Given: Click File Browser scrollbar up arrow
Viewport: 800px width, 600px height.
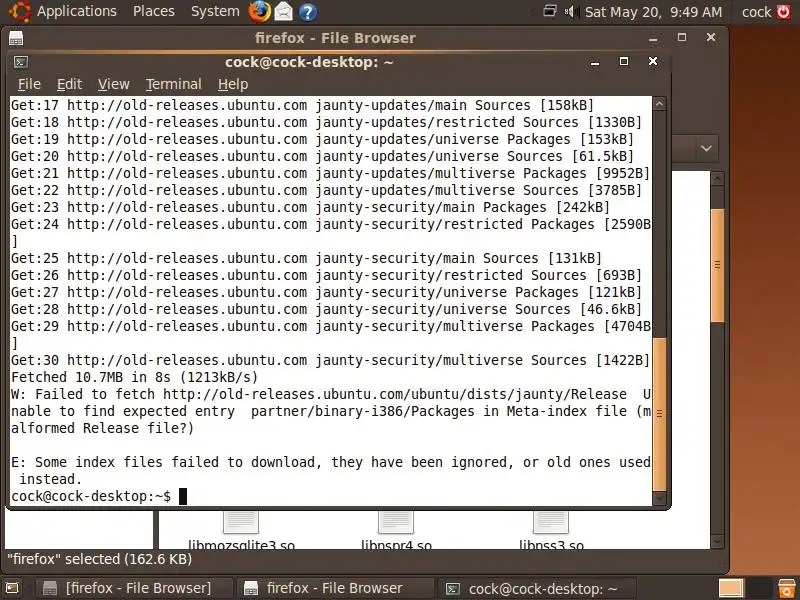Looking at the screenshot, I should click(717, 179).
